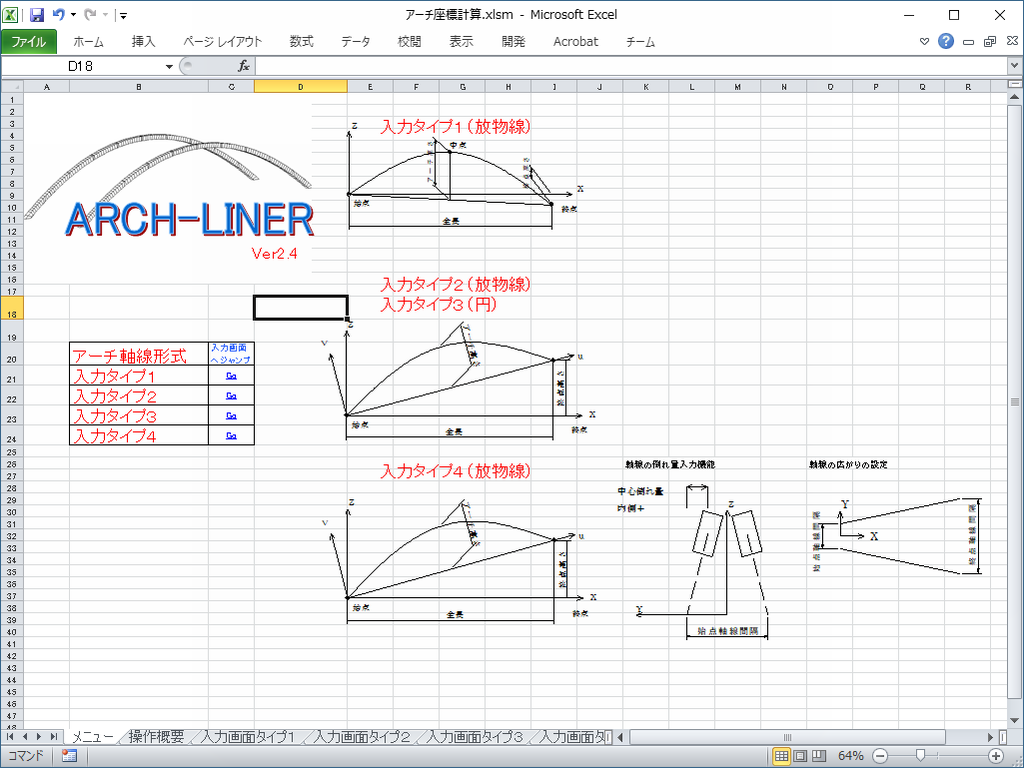
Task: Switch to Normal view in the status bar
Action: pyautogui.click(x=782, y=755)
